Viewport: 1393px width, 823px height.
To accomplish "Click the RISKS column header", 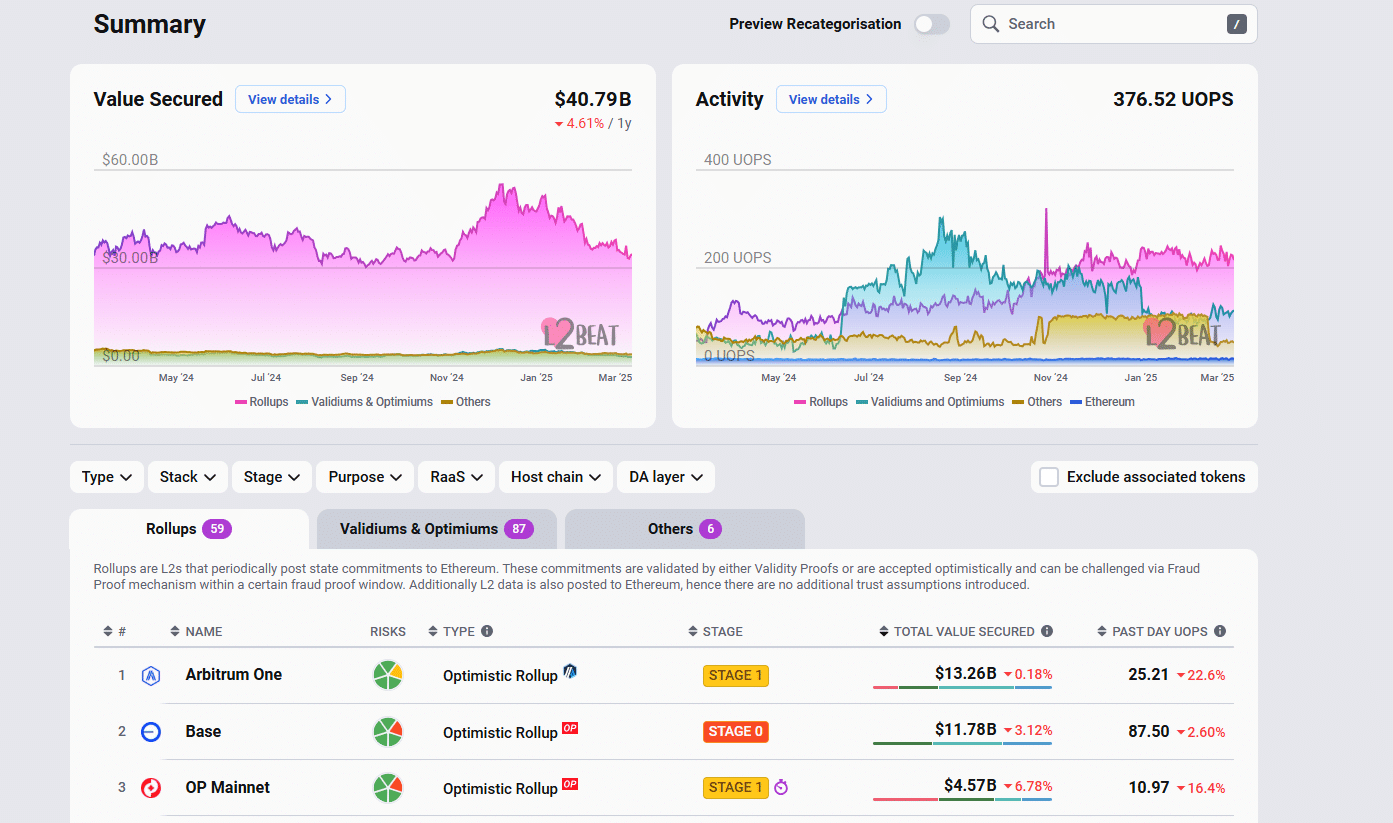I will (x=388, y=631).
